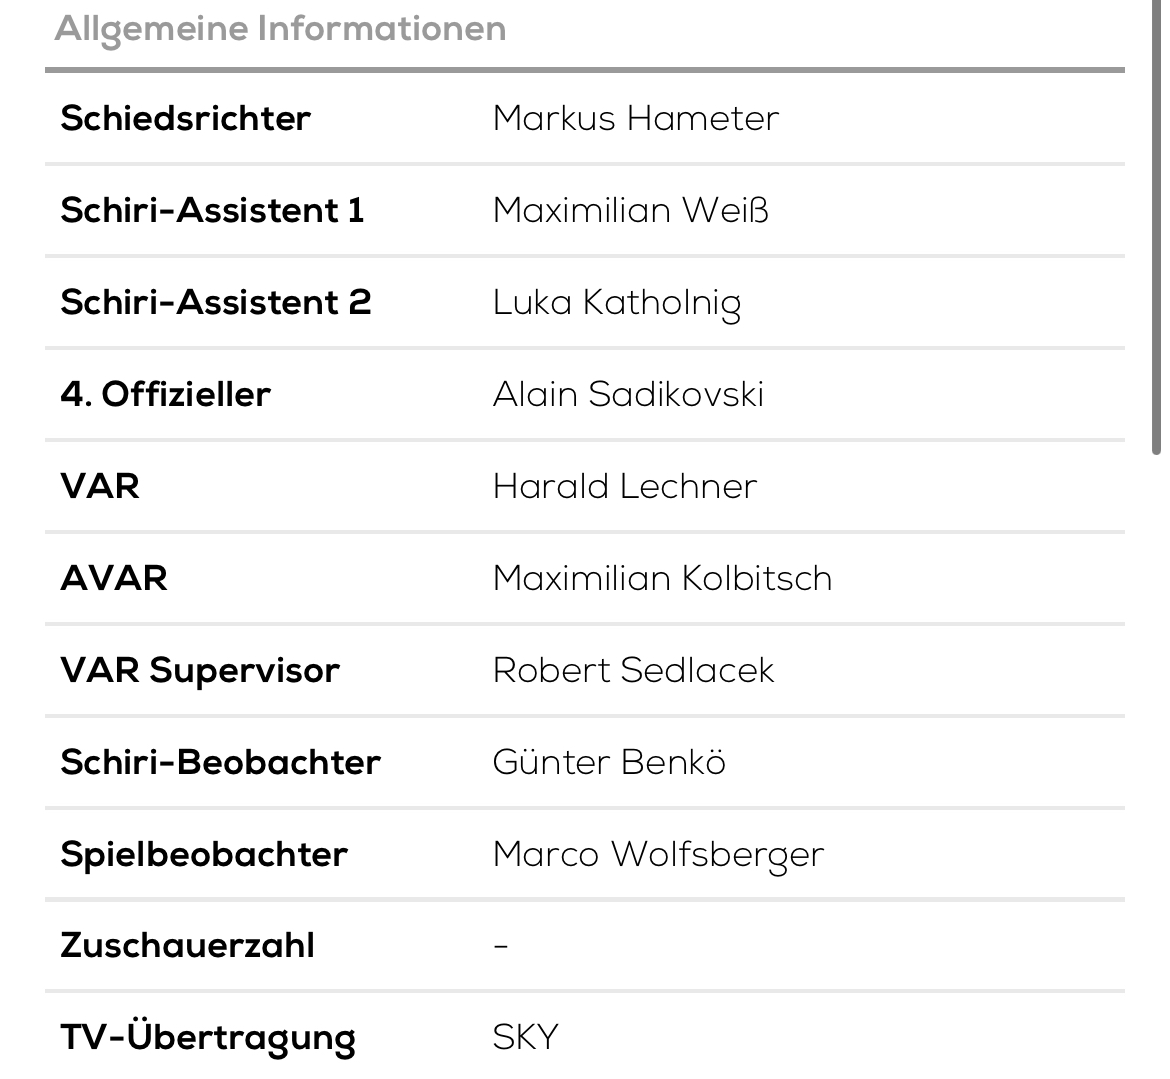Click the vertical scrollbar thumb

pos(1157,226)
